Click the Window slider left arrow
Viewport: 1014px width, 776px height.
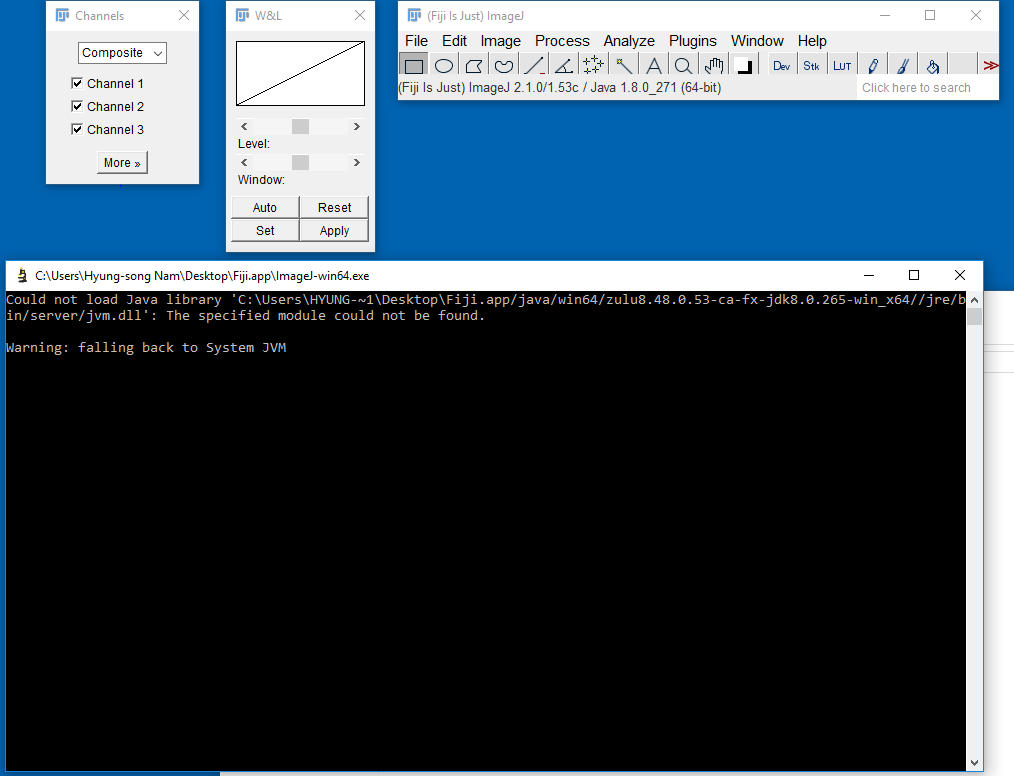(244, 163)
